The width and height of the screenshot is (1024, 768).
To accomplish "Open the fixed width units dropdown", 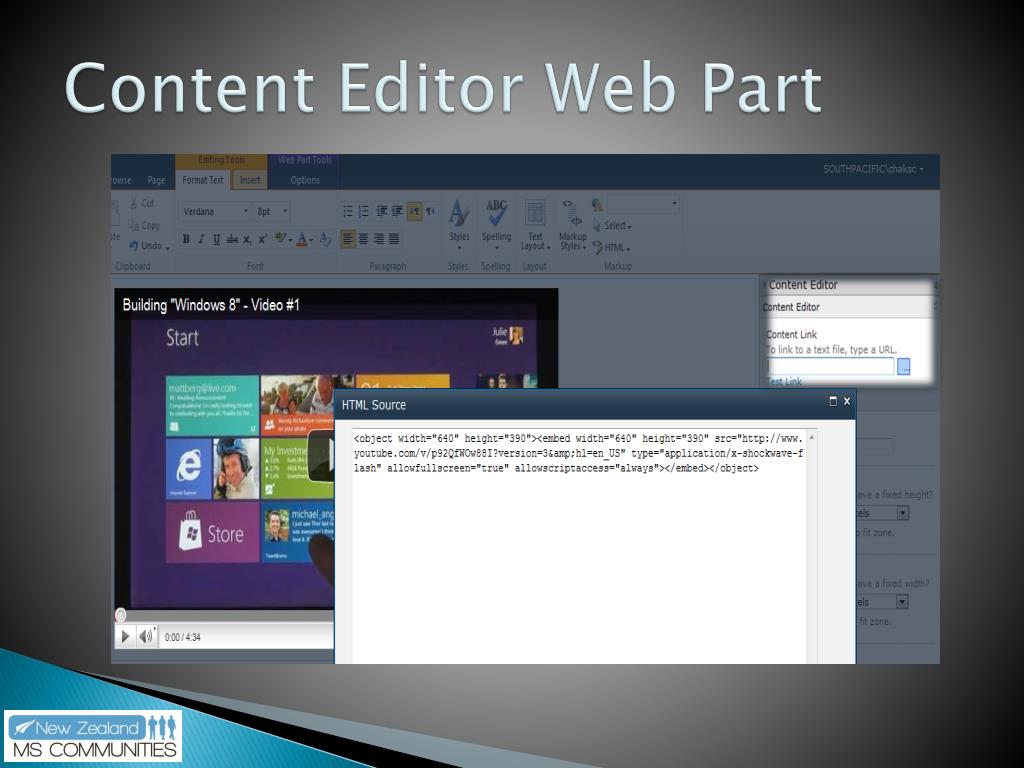I will pos(903,601).
